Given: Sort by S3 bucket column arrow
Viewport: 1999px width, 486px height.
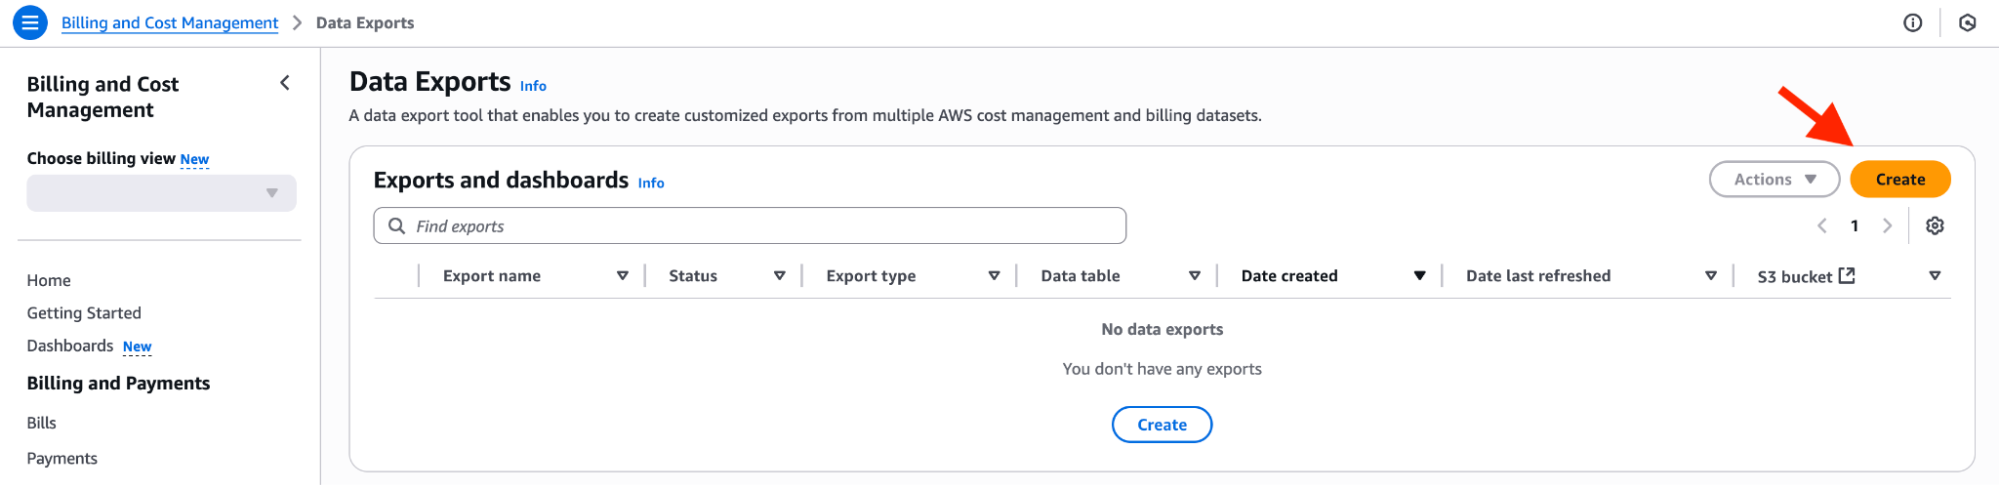Looking at the screenshot, I should click(1935, 276).
